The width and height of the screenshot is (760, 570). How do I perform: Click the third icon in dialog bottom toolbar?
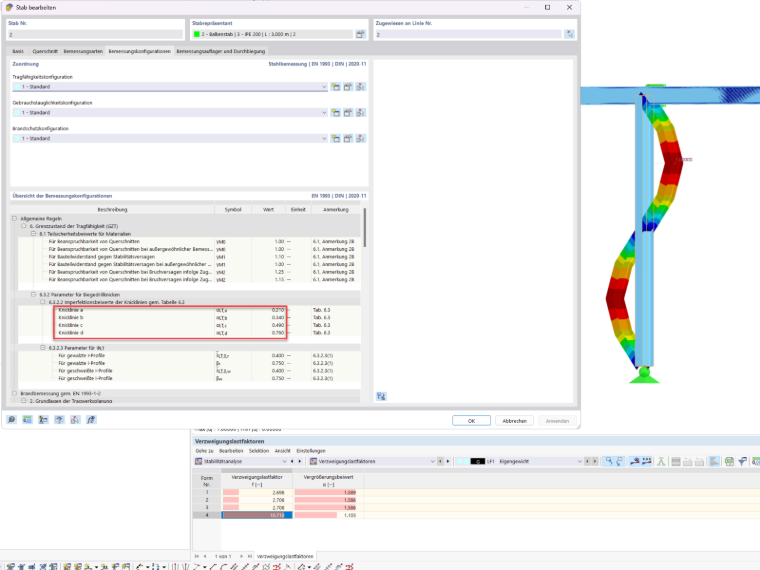[x=43, y=420]
